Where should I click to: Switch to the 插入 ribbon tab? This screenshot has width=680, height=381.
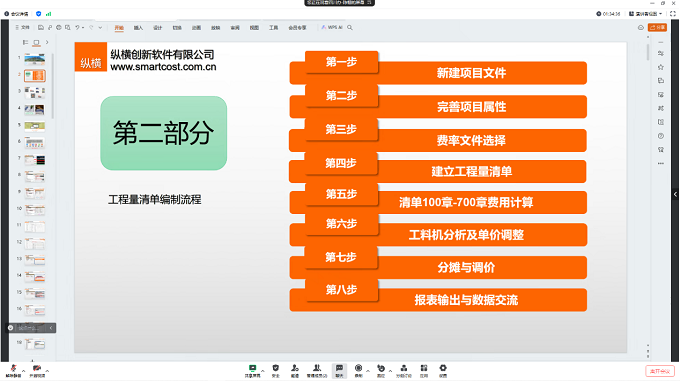[x=138, y=28]
